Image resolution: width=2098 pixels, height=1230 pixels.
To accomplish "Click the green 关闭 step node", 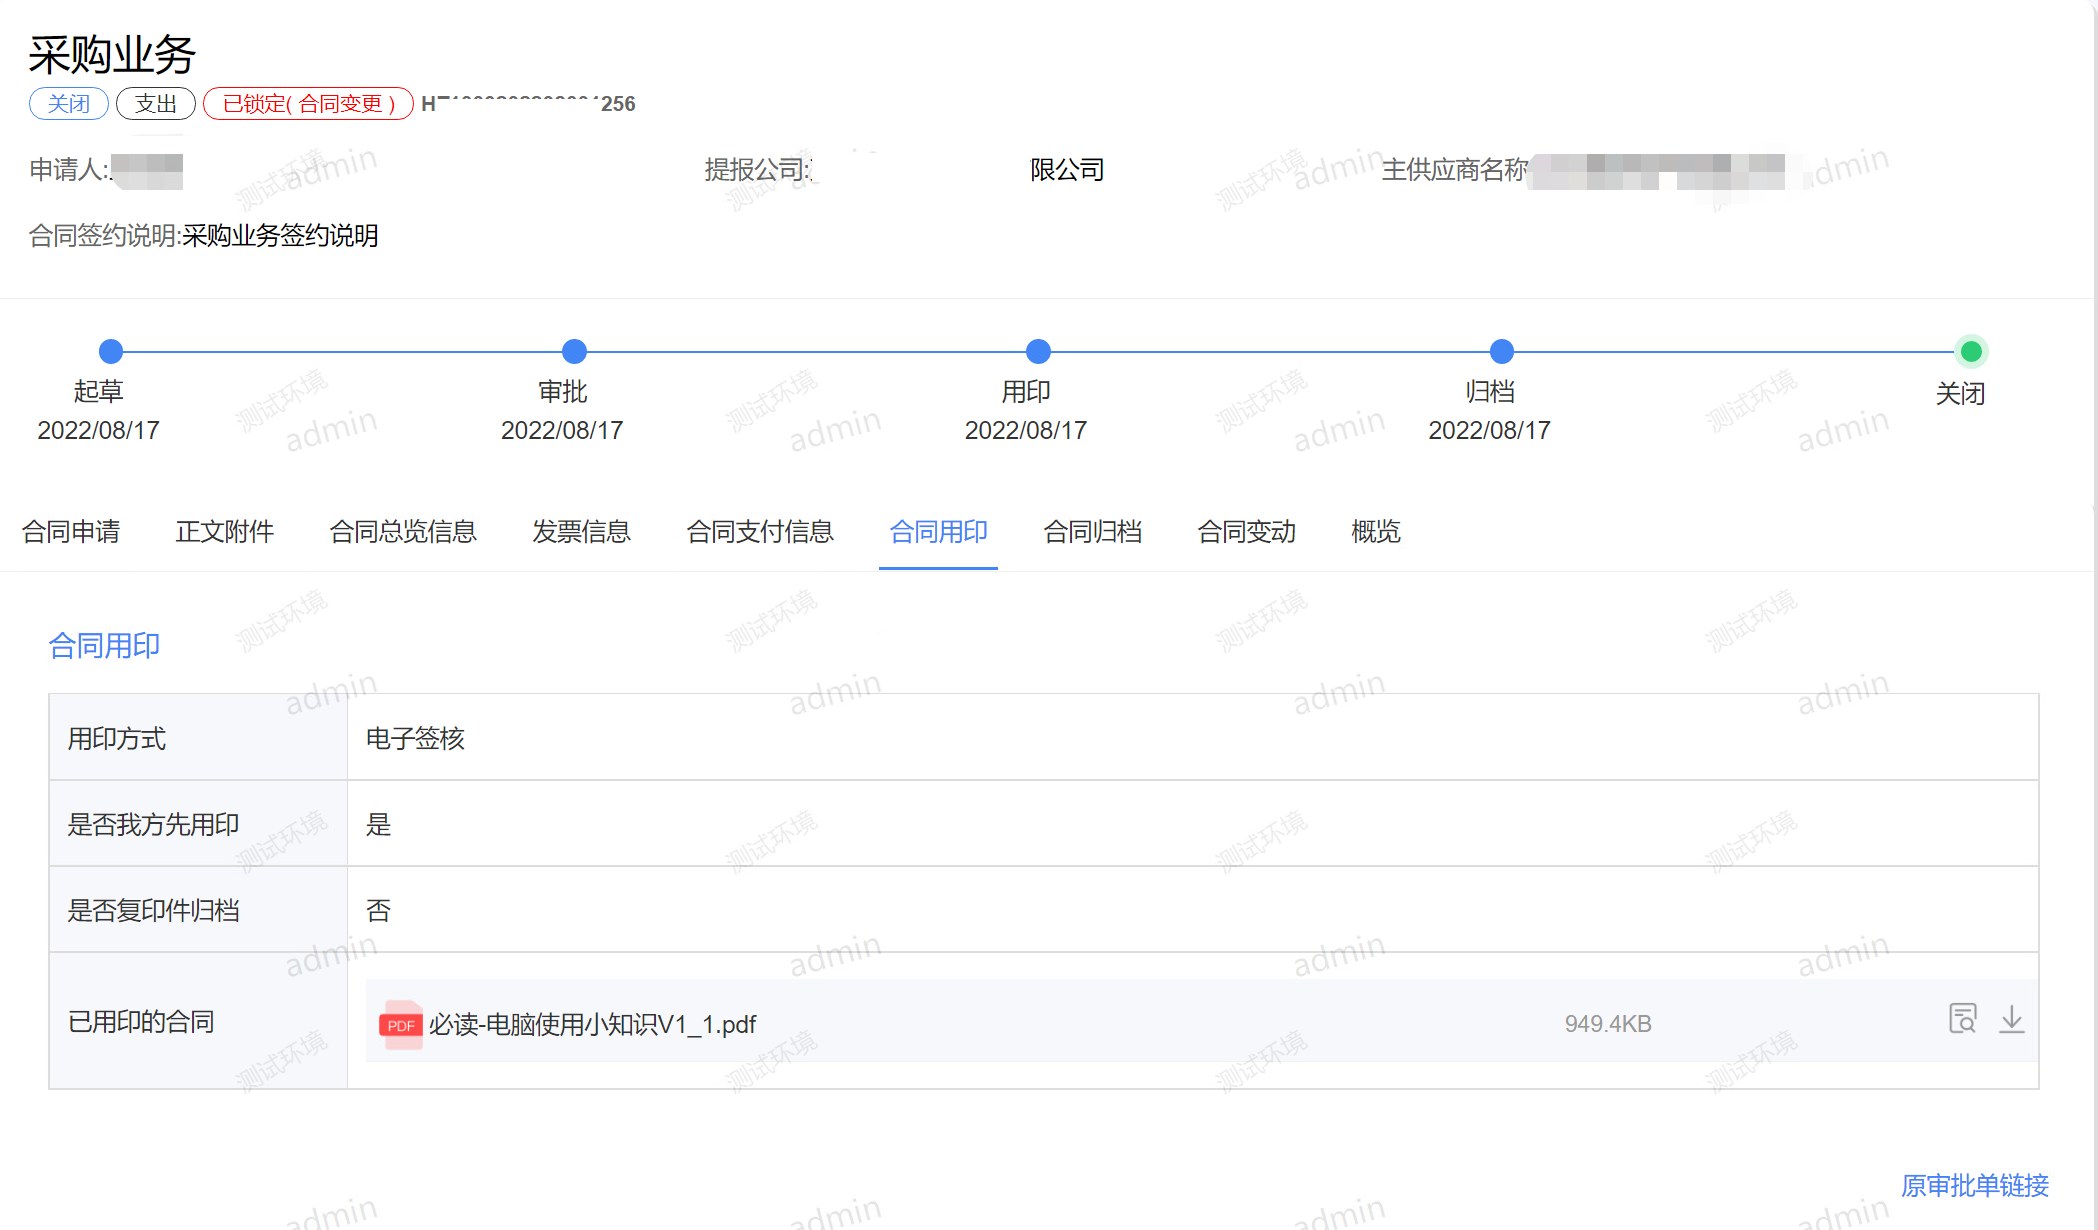I will coord(1971,351).
